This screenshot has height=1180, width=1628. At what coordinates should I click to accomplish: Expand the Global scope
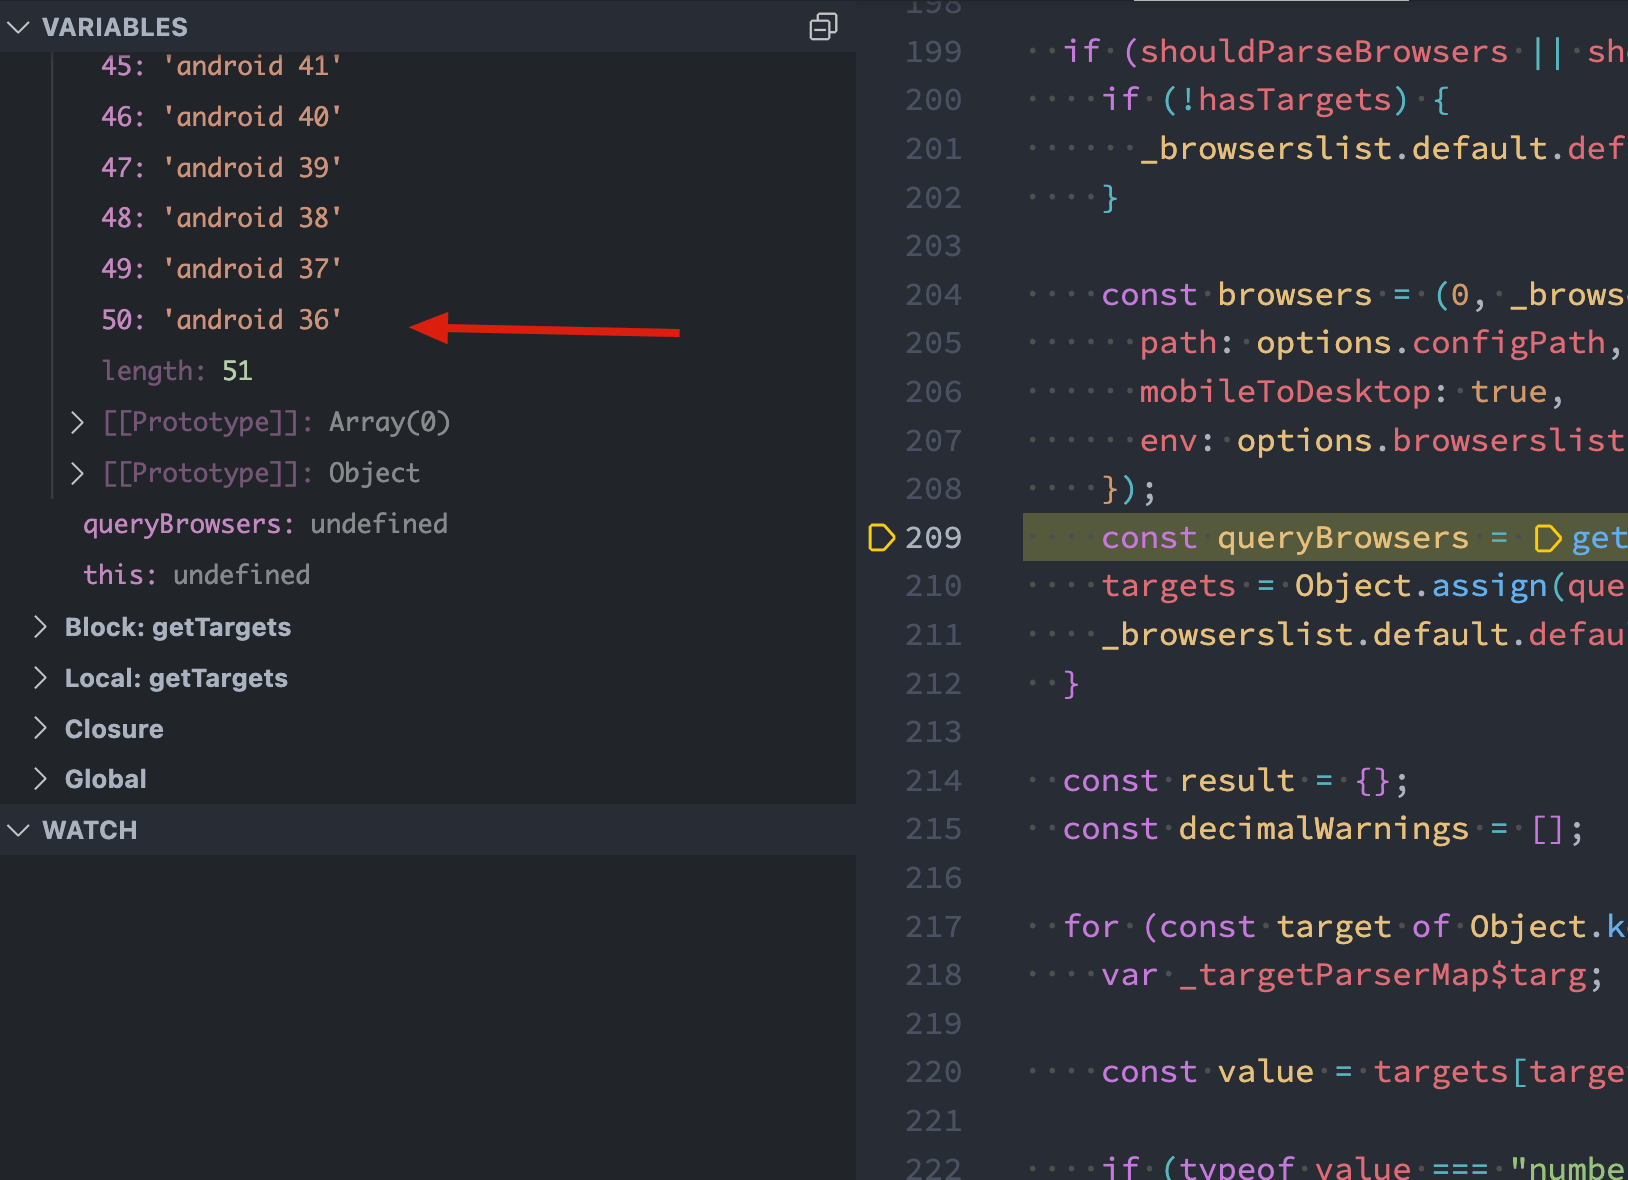click(x=41, y=779)
